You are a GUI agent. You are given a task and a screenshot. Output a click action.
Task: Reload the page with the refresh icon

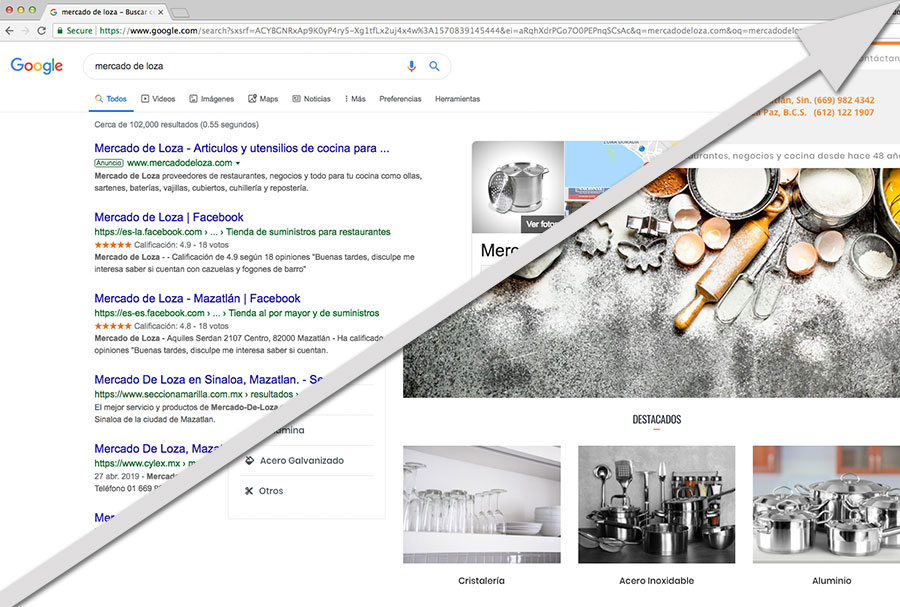click(x=41, y=30)
